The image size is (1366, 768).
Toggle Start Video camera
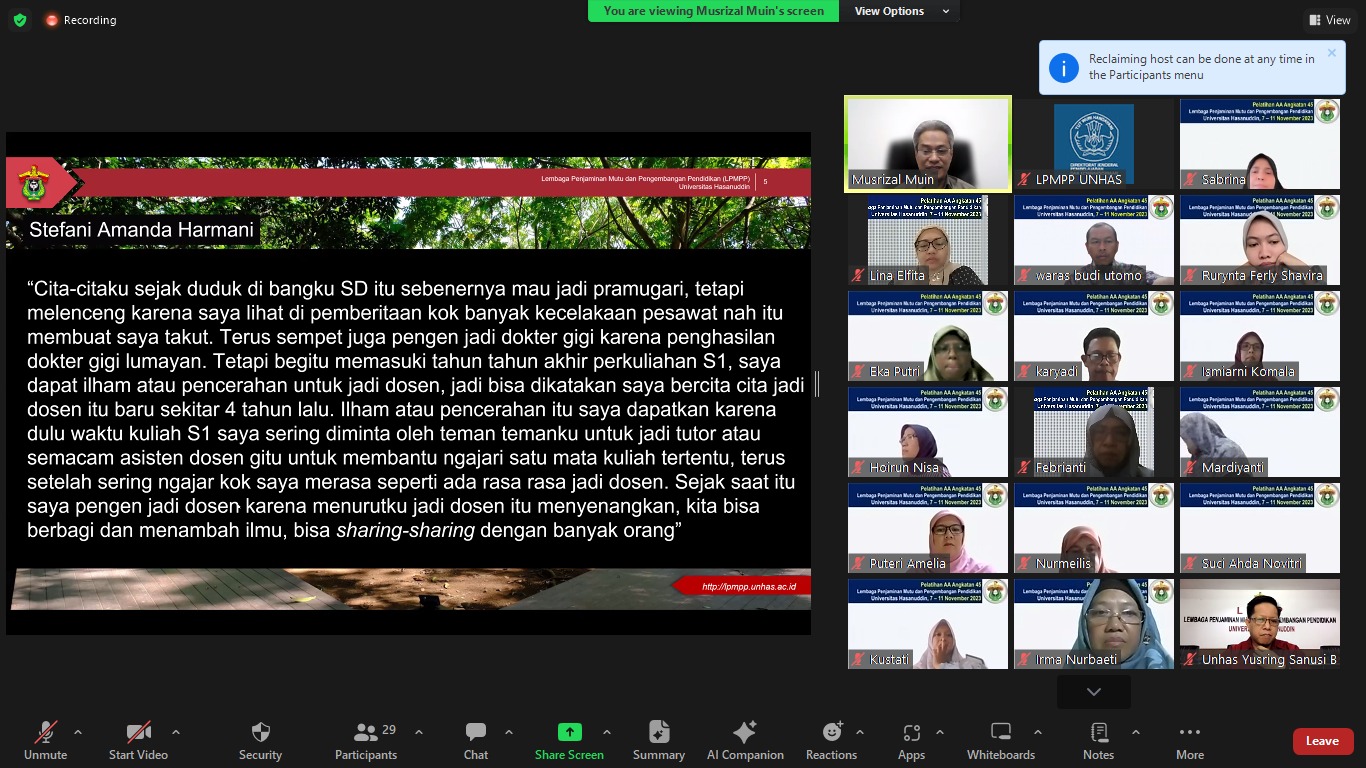coord(138,740)
